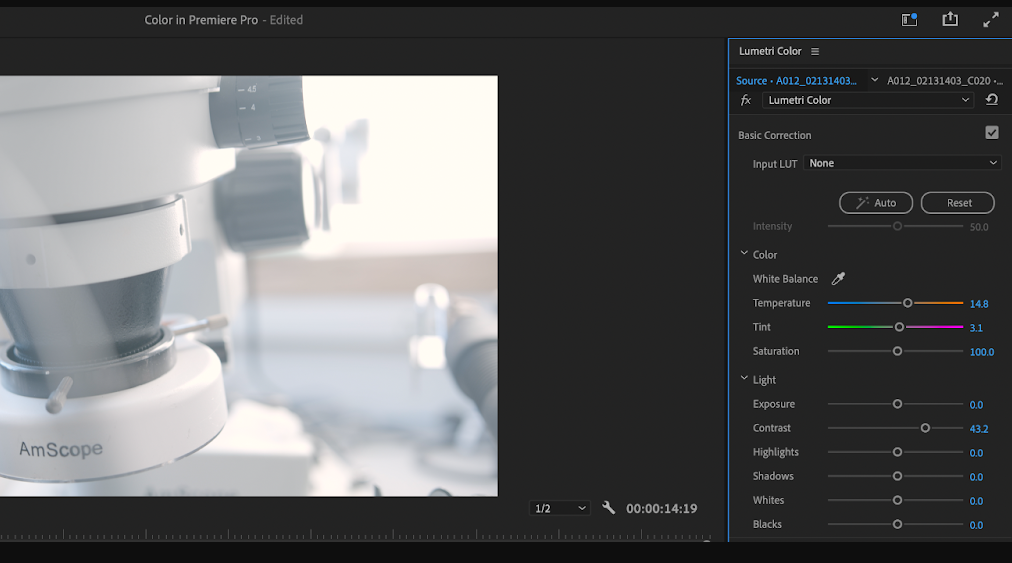Click the White Balance label
The image size is (1012, 563).
pos(785,279)
